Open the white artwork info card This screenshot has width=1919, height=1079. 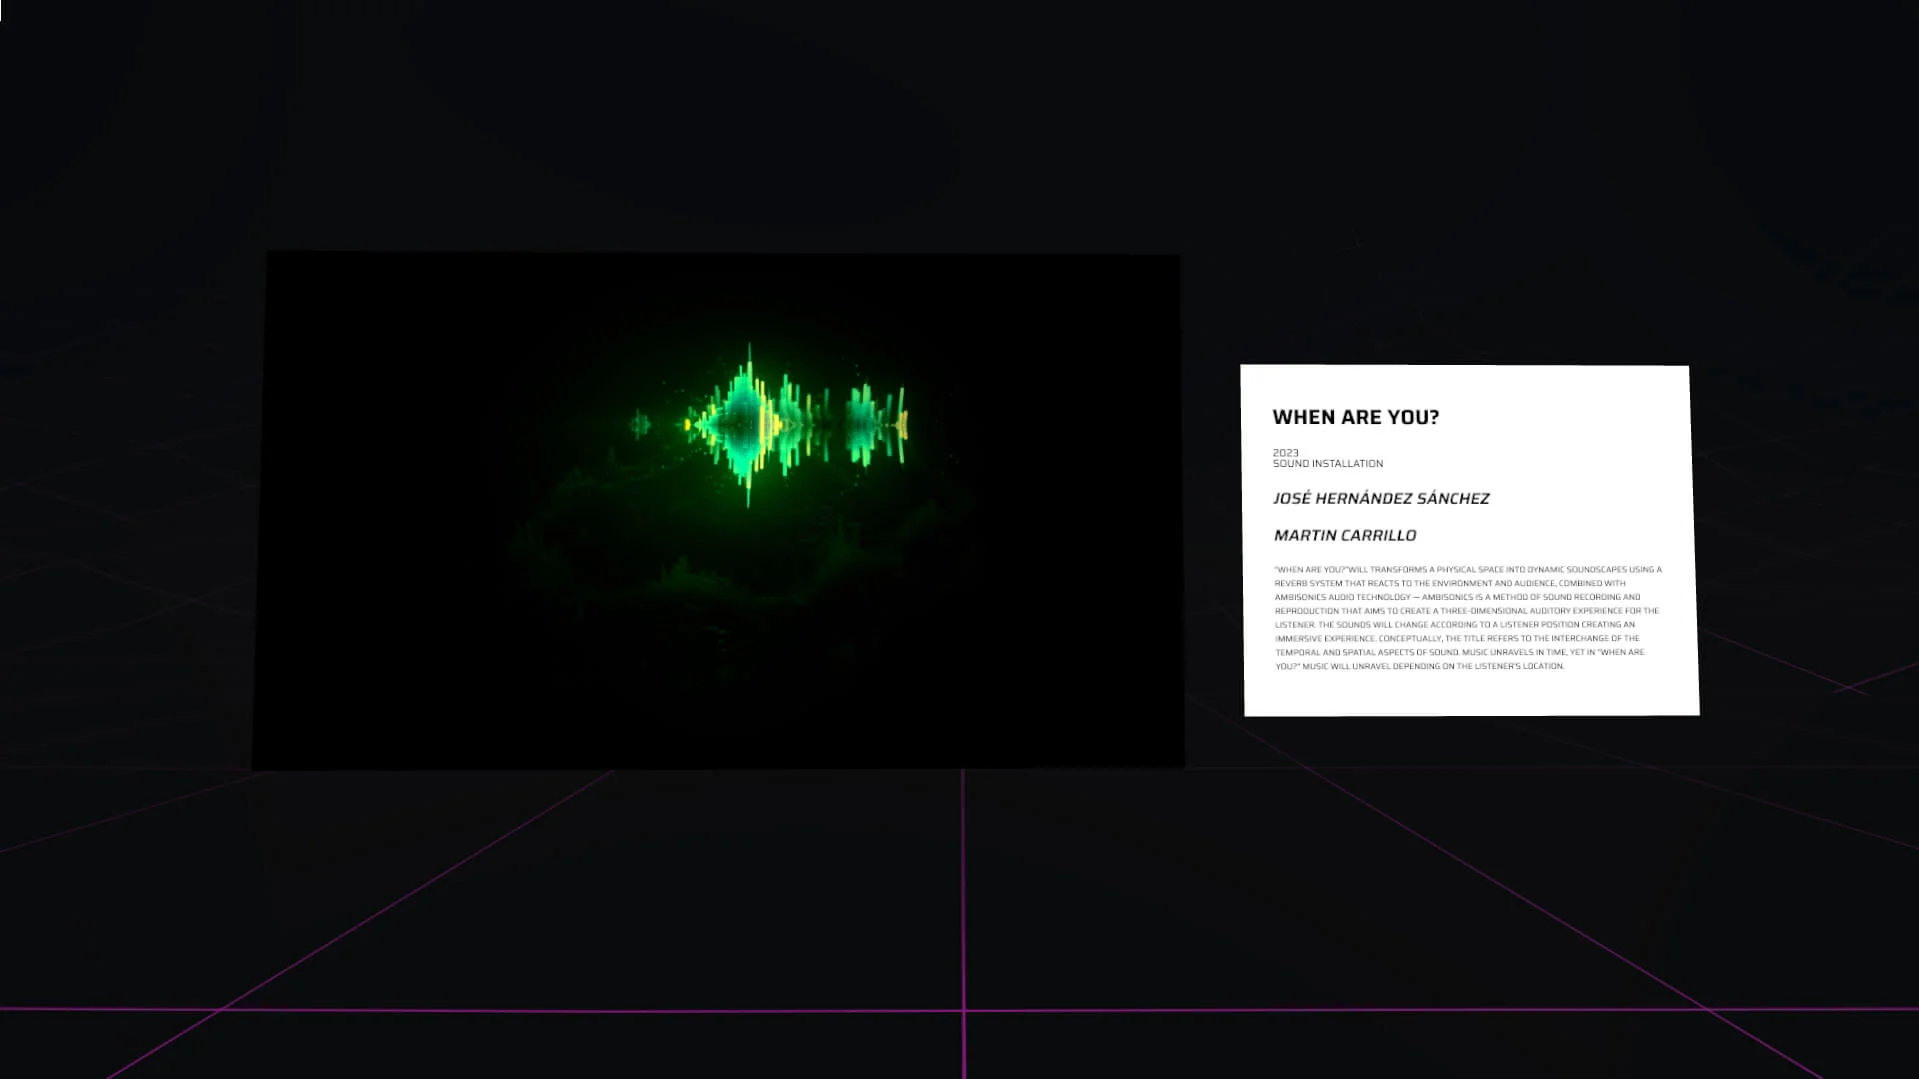click(x=1469, y=540)
